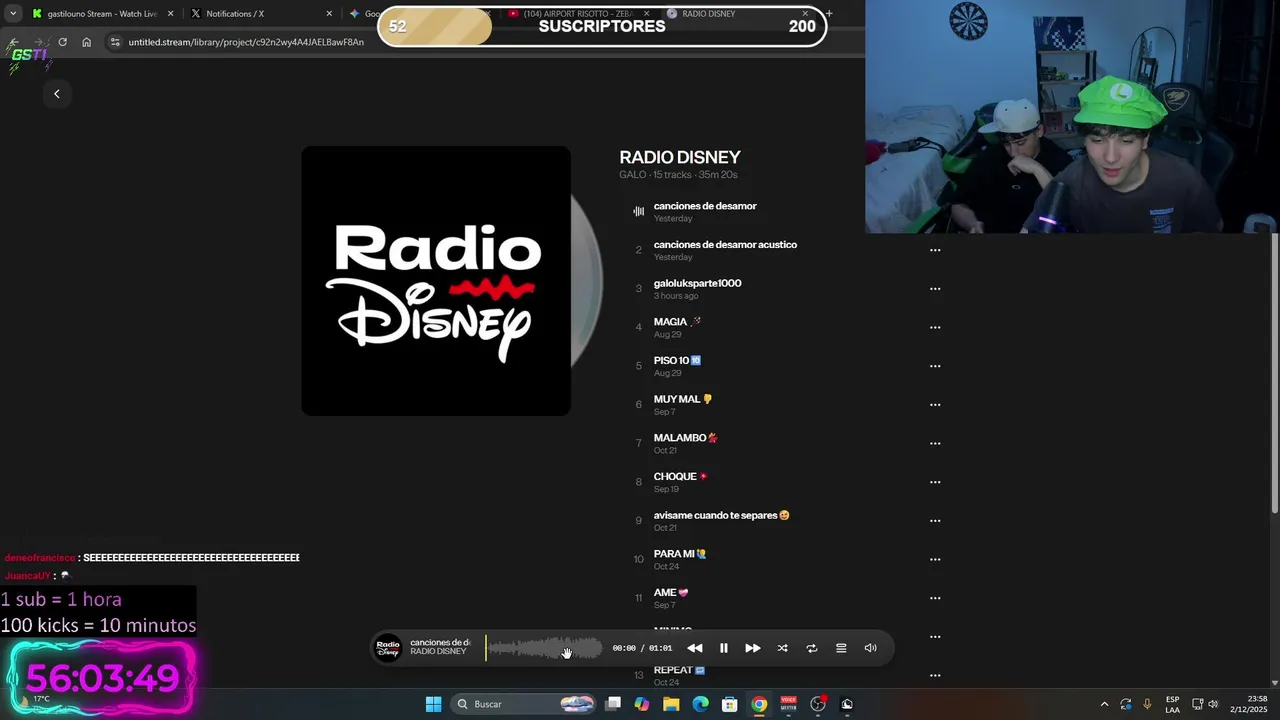Play track 'canciones de desamor acustico'

725,245
